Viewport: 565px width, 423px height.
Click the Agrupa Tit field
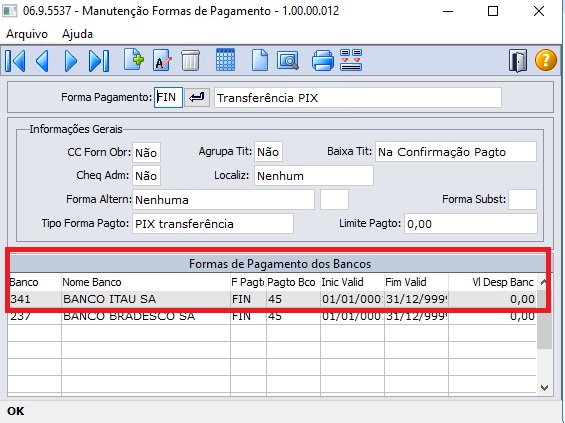pos(268,152)
